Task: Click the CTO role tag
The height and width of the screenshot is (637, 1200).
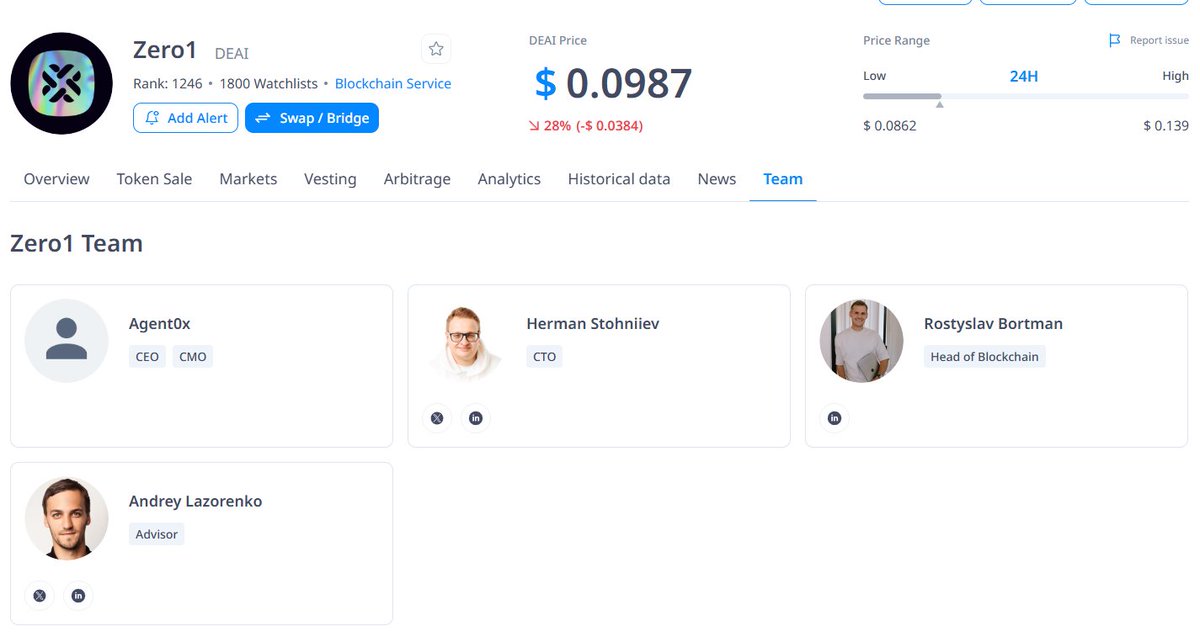Action: [545, 357]
